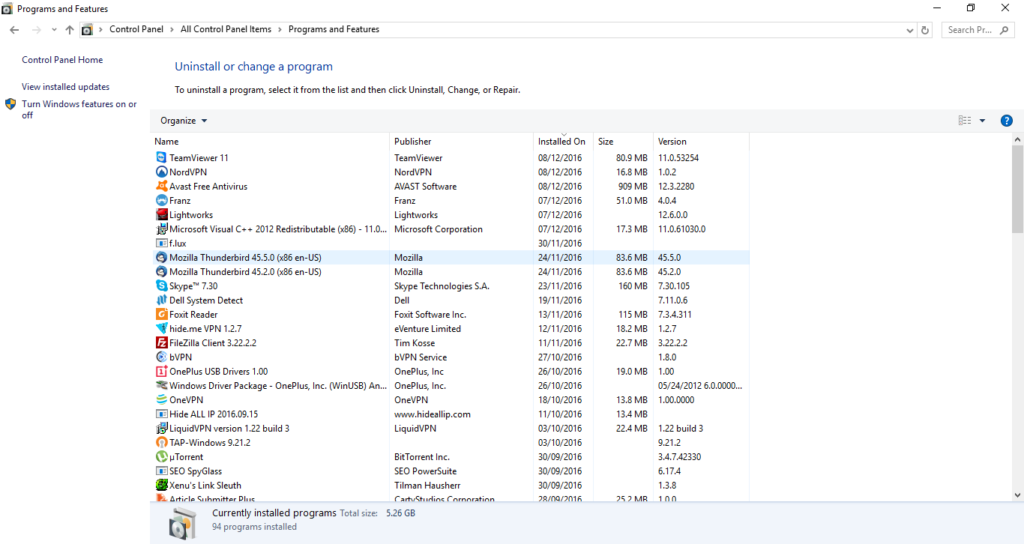Click the refresh address bar button

925,30
